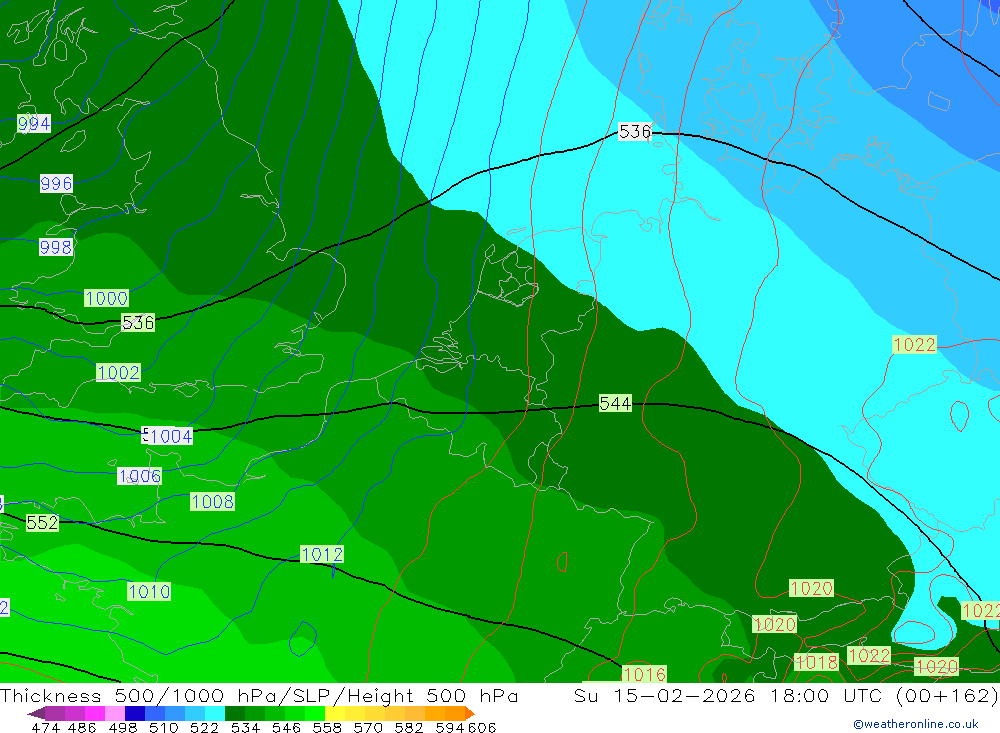Select the 1004 pressure label
Image resolution: width=1000 pixels, height=733 pixels.
point(171,436)
